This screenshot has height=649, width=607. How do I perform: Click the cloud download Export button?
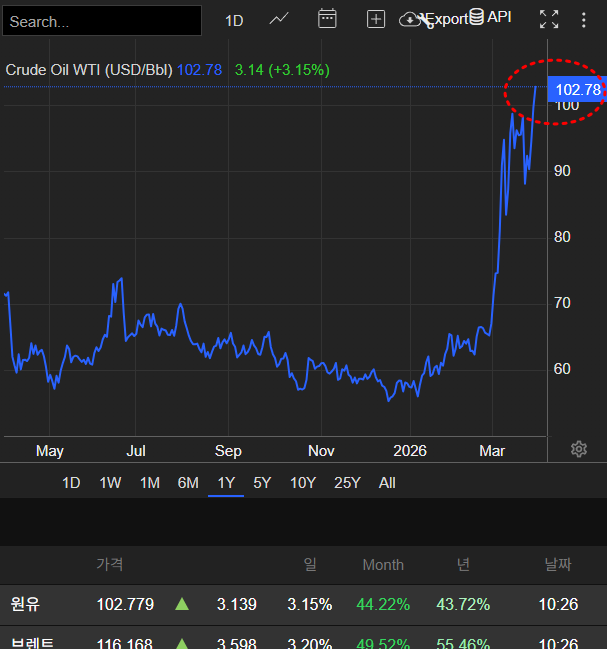click(x=433, y=19)
